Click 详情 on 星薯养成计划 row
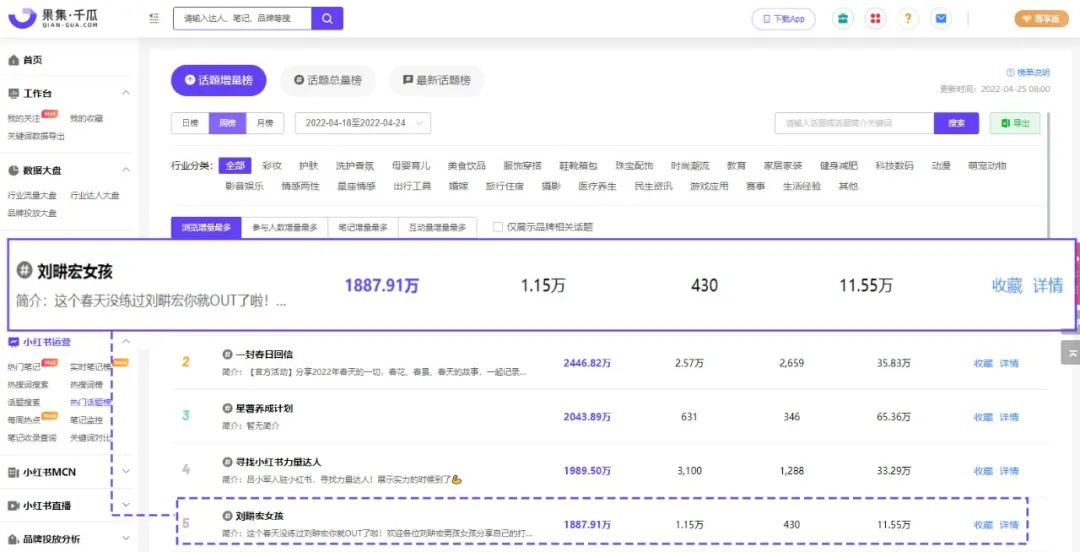 pyautogui.click(x=1009, y=417)
